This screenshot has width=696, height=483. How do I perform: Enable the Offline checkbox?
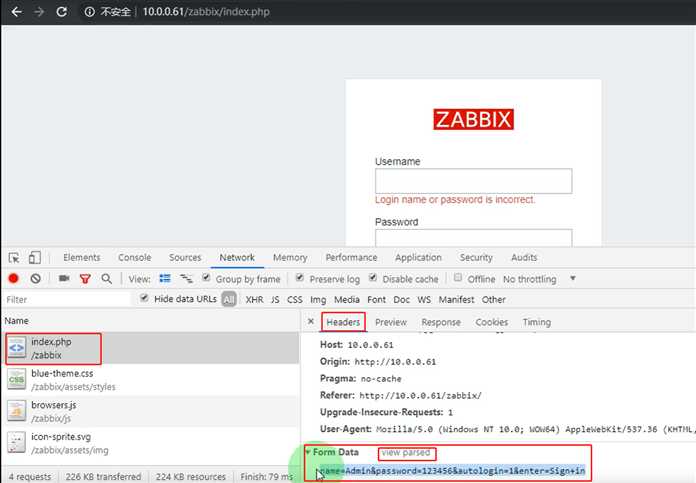(458, 277)
